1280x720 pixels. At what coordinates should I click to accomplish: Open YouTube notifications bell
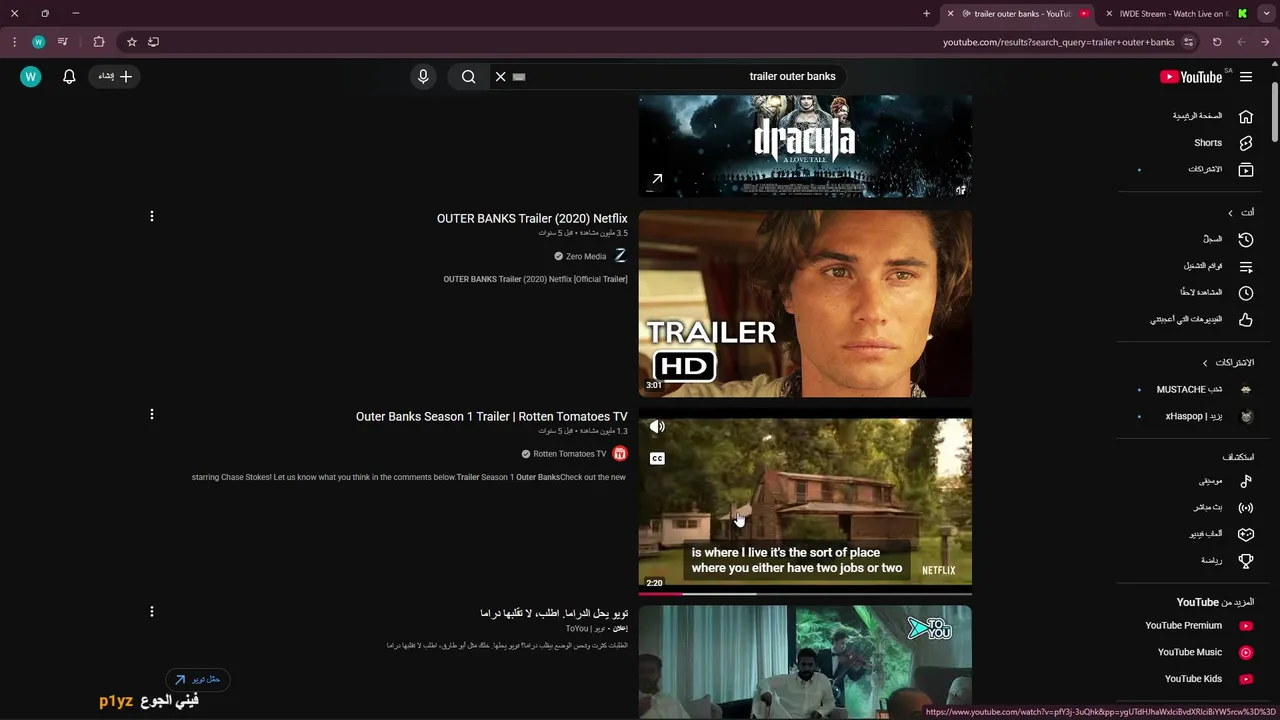[69, 77]
